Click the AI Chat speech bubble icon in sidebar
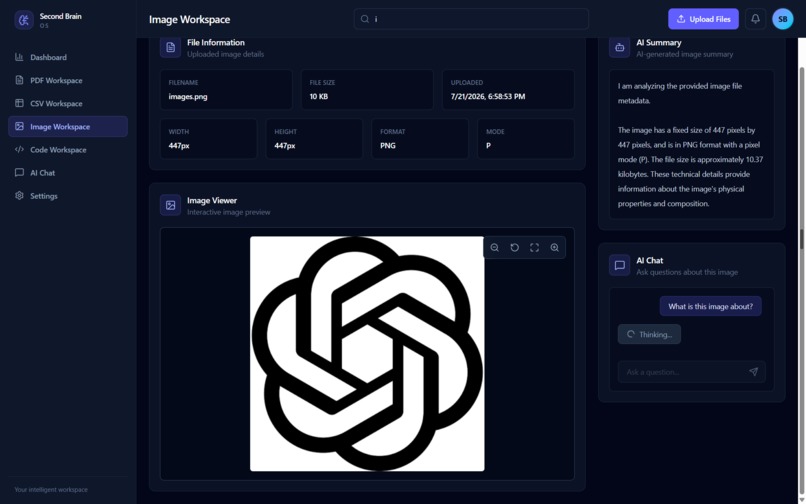 tap(19, 173)
